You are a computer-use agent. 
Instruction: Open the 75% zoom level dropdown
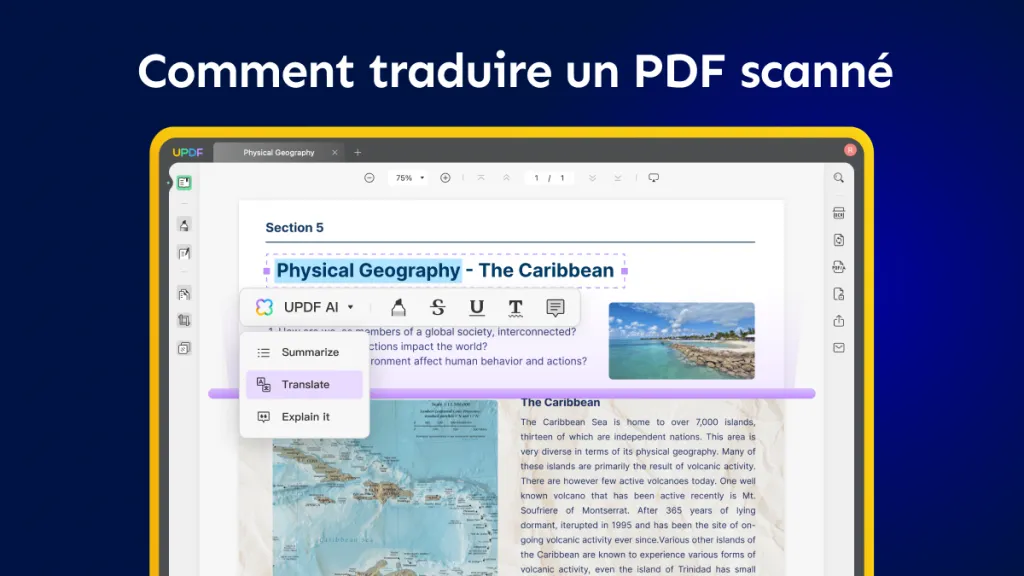(x=407, y=177)
